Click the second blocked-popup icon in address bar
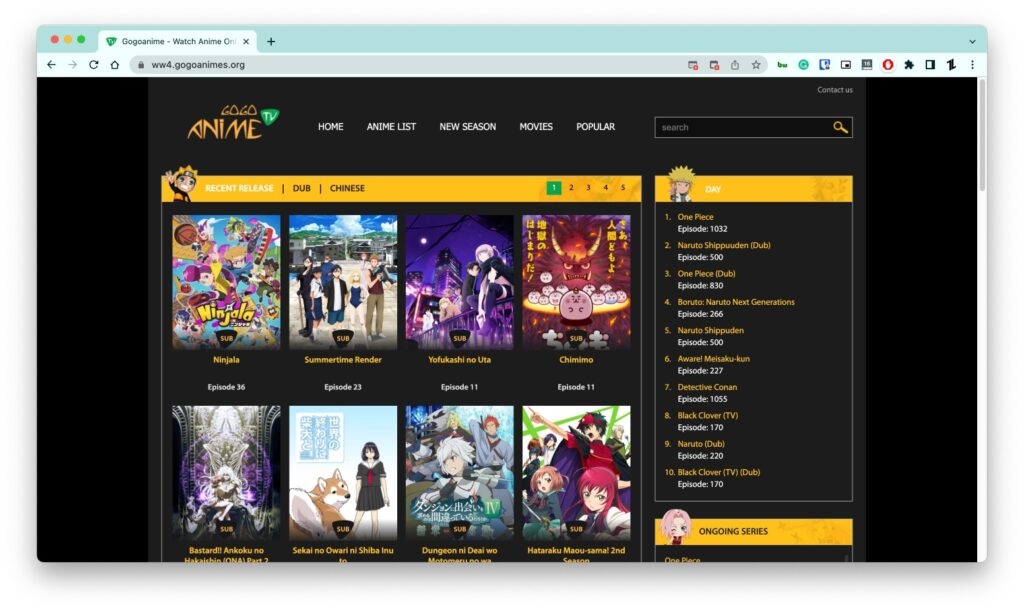Screen dimensions: 1024x611 [714, 65]
